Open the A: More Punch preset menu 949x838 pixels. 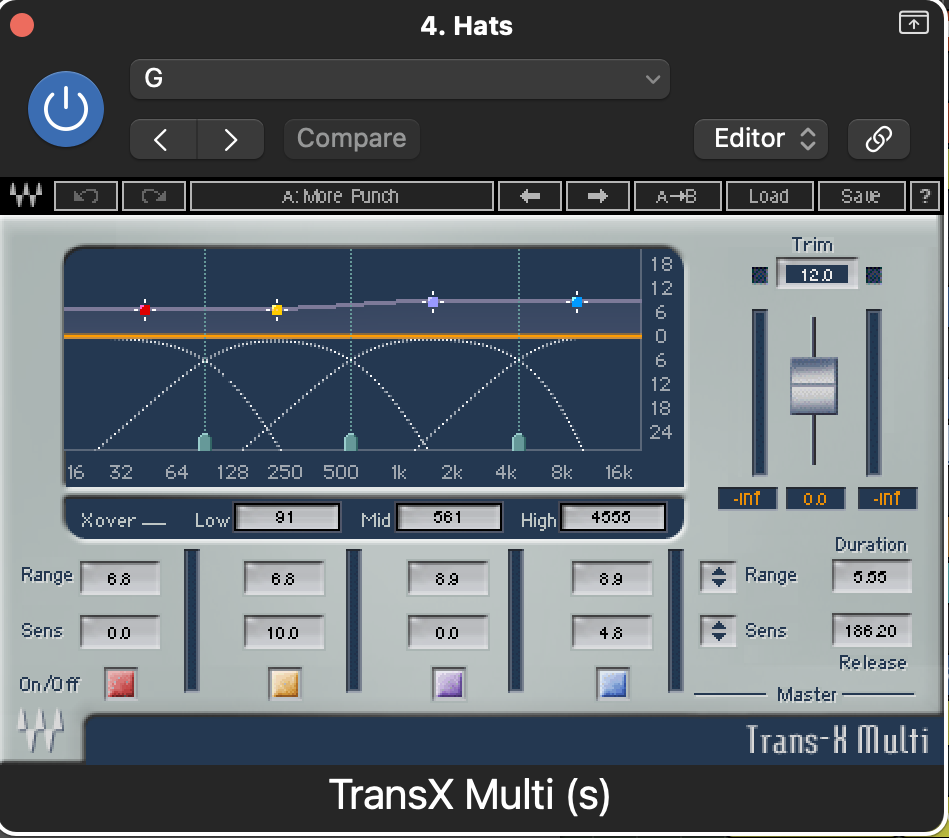pyautogui.click(x=341, y=196)
